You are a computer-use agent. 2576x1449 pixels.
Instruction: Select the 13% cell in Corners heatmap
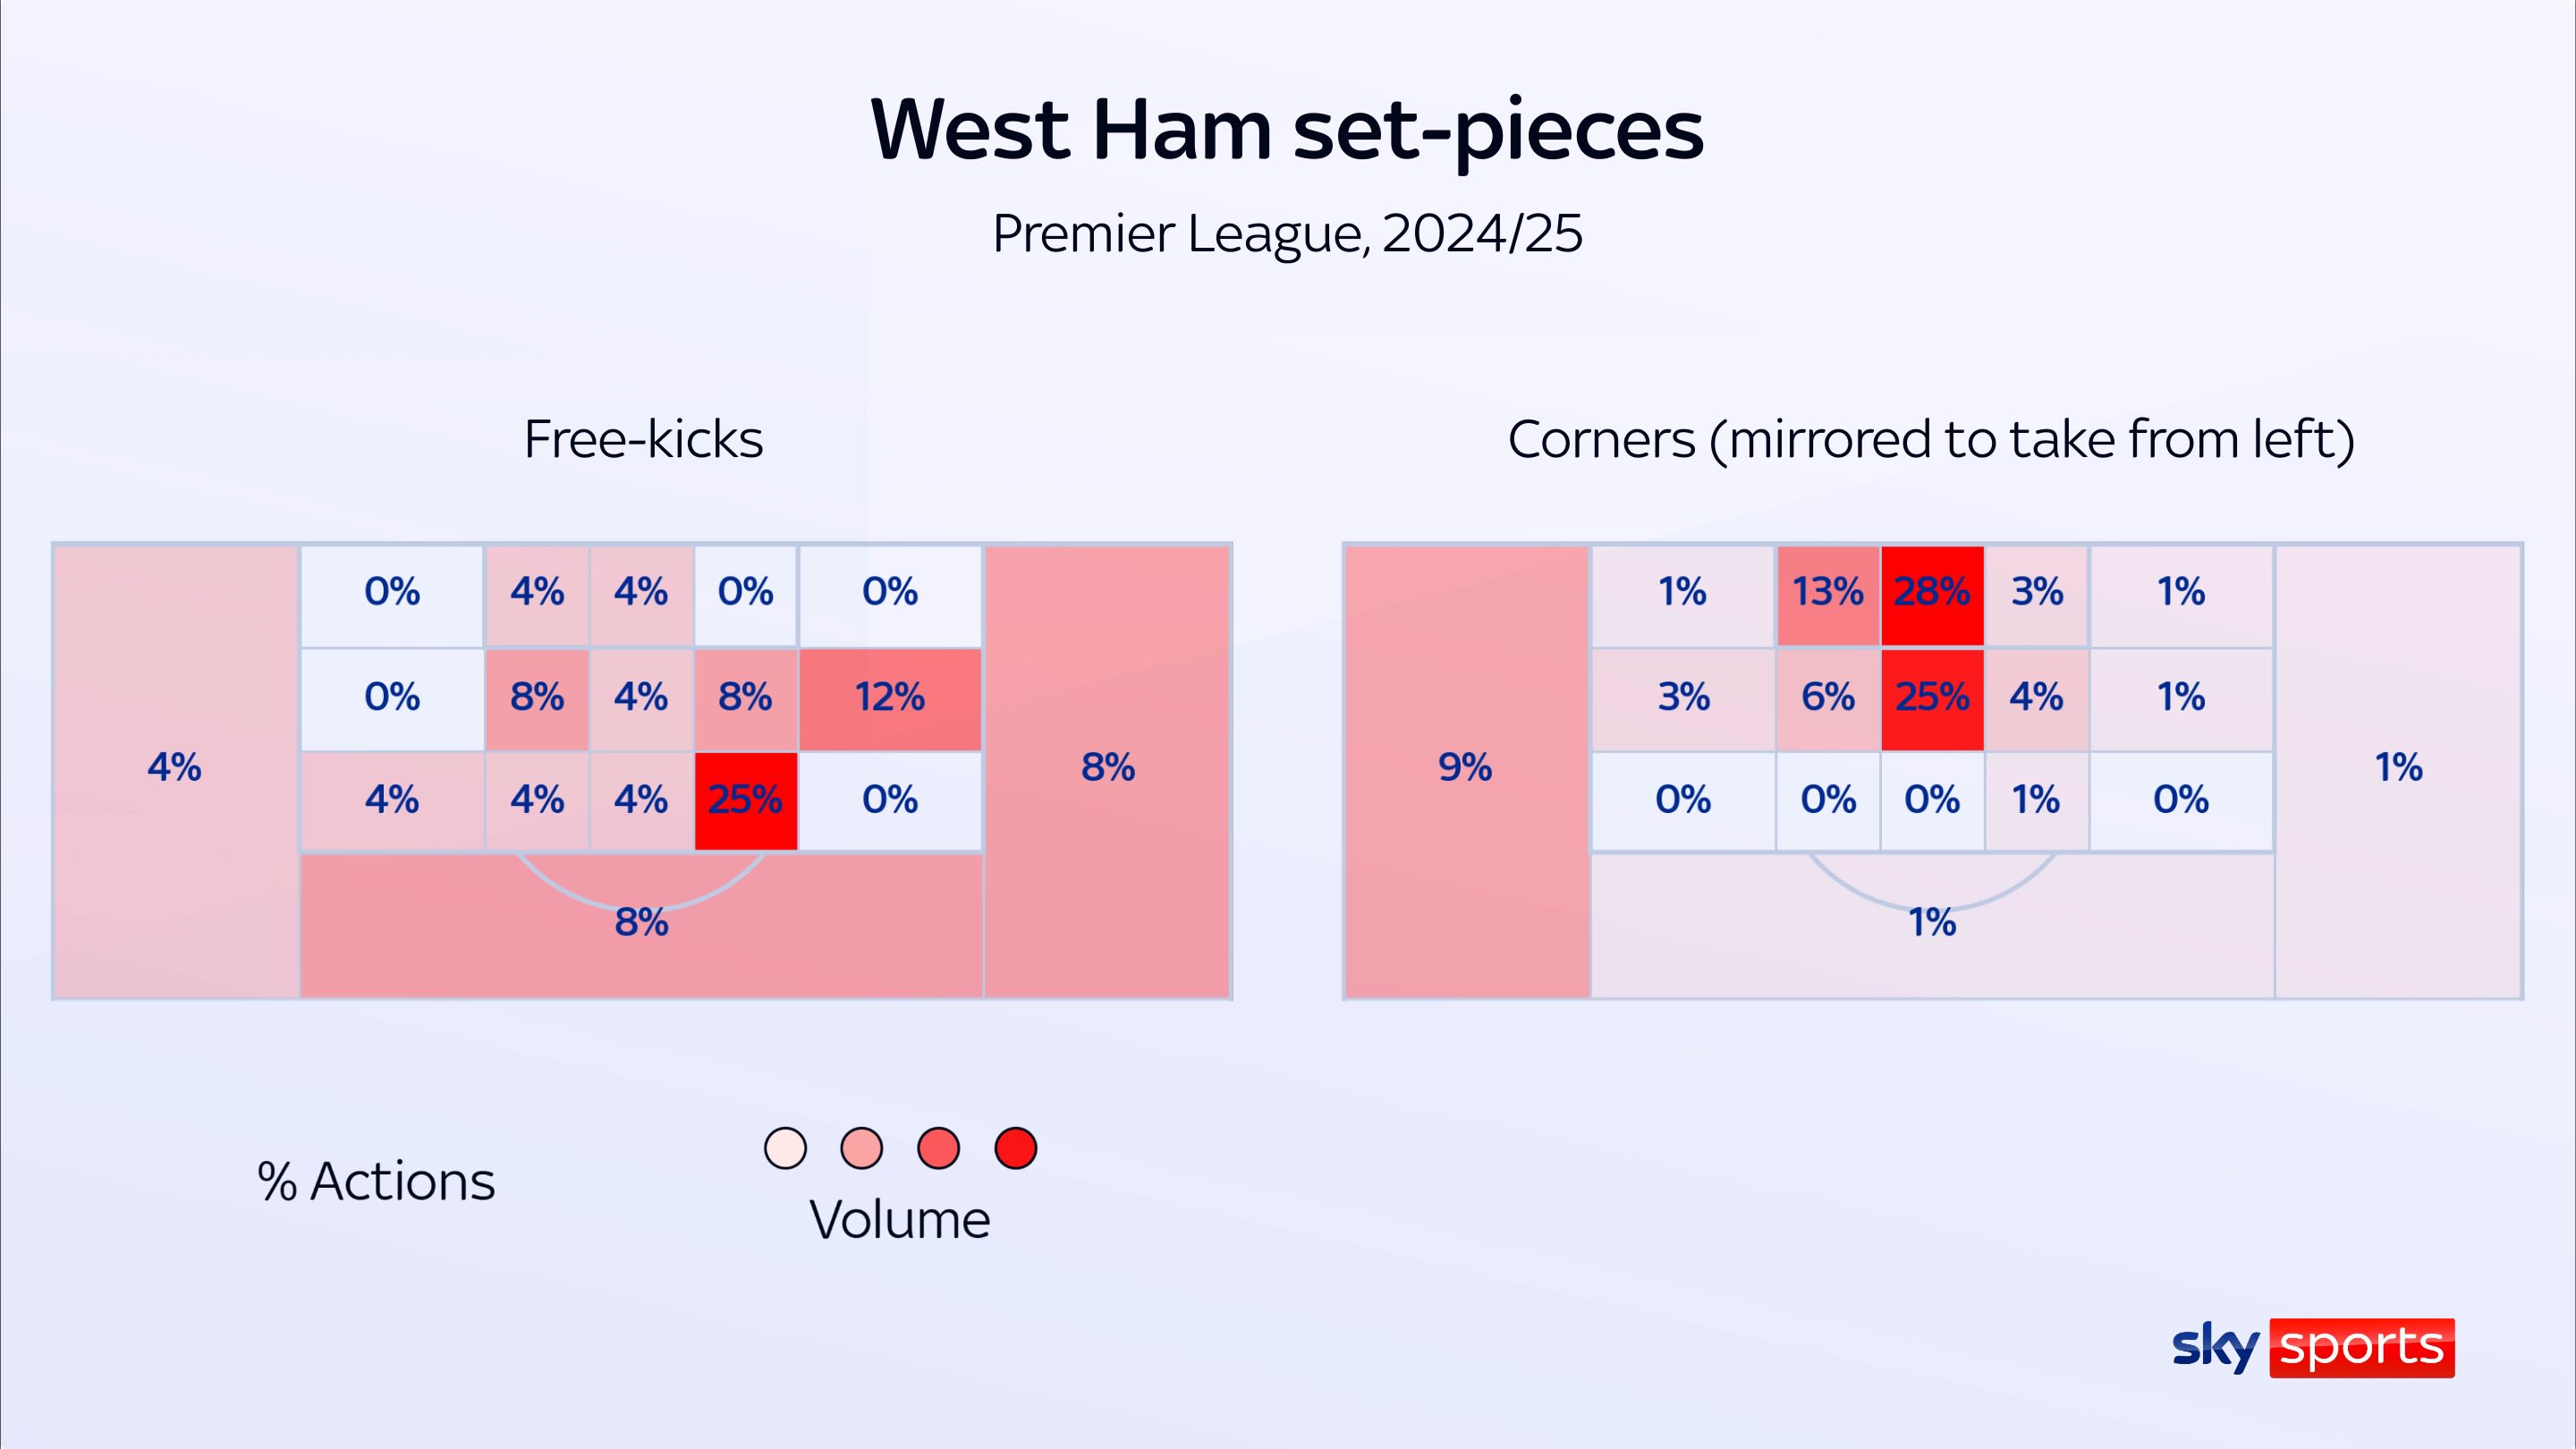(x=1828, y=593)
